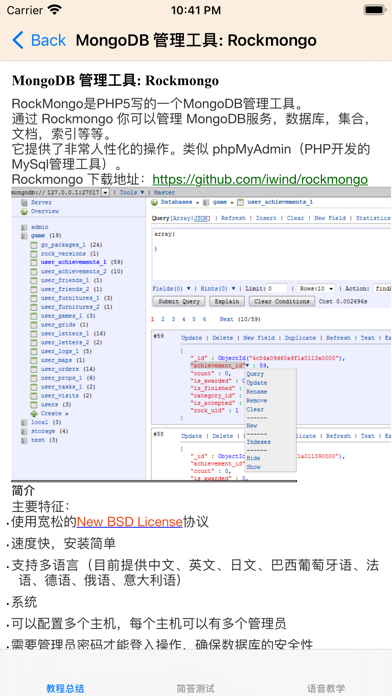The height and width of the screenshot is (696, 392).
Task: Open the github.com/iwind/rockmongo download link
Action: click(x=260, y=179)
